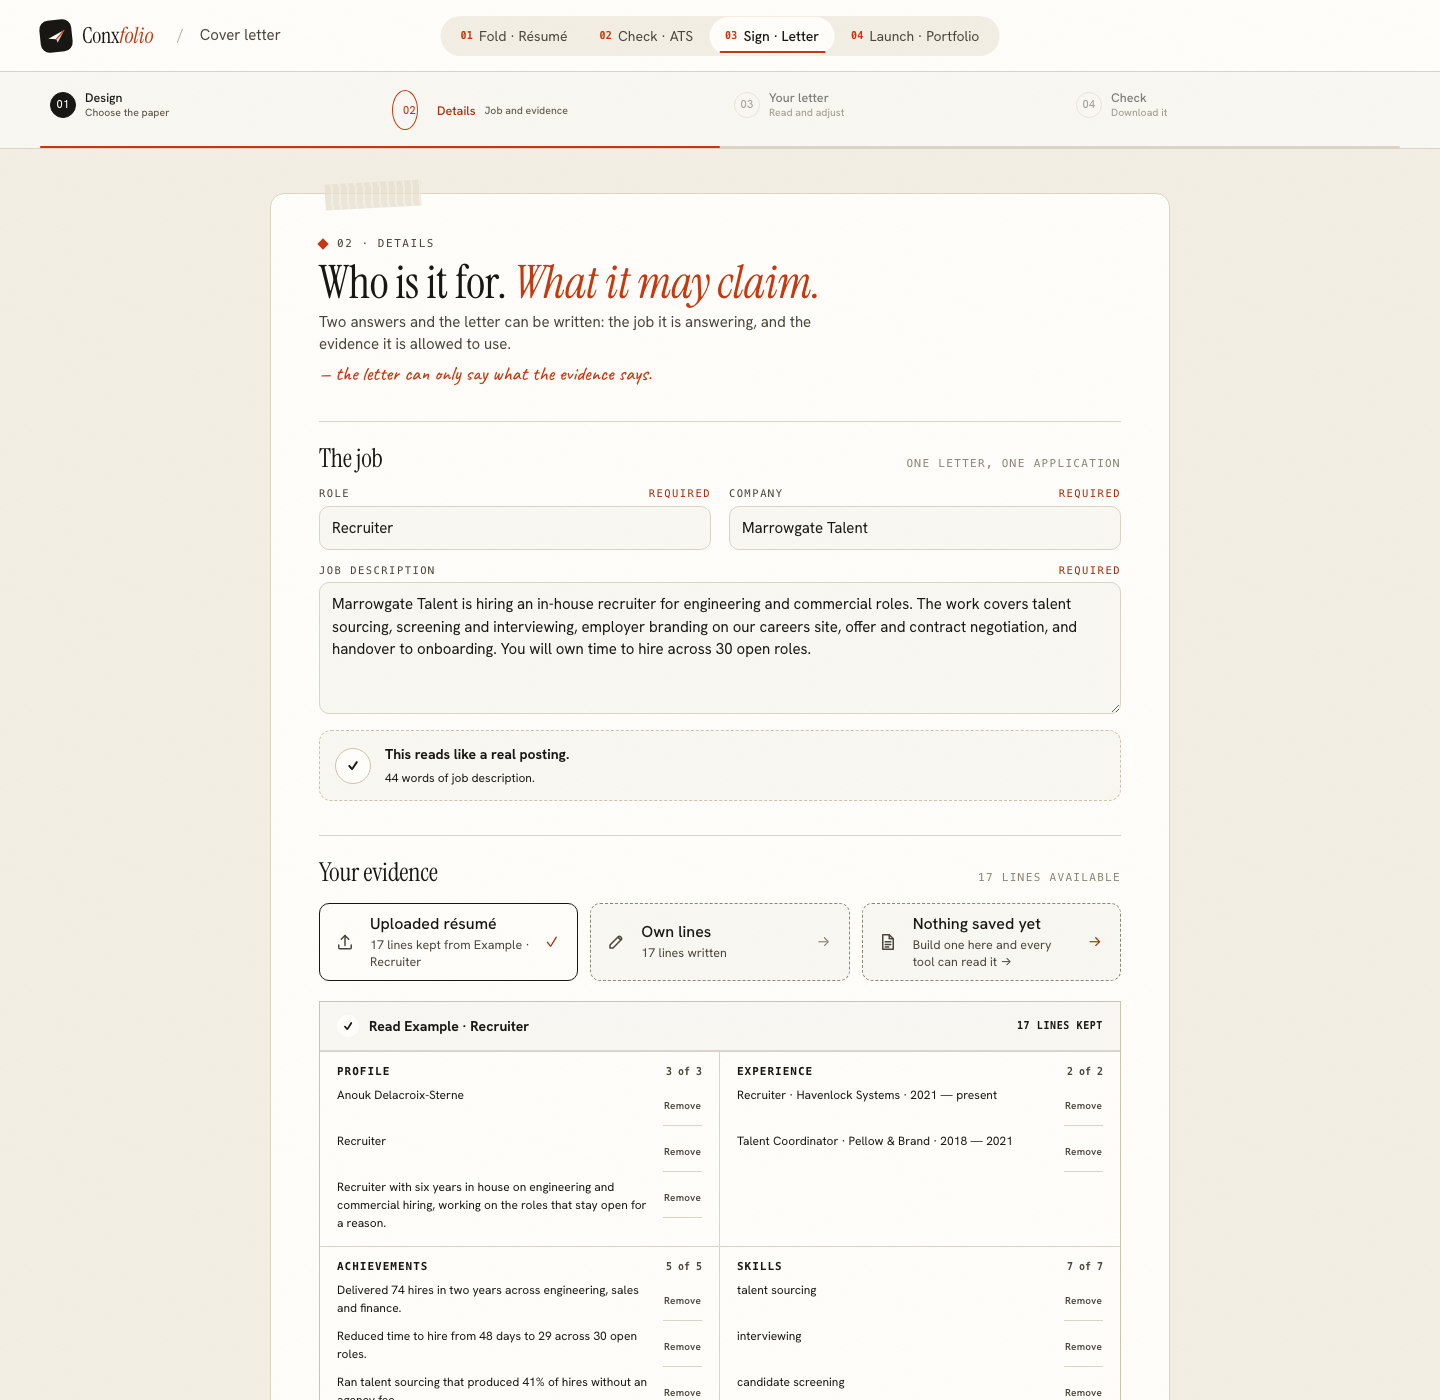Screen dimensions: 1440x1400
Task: Click the Cover letter breadcrumb
Action: (x=240, y=35)
